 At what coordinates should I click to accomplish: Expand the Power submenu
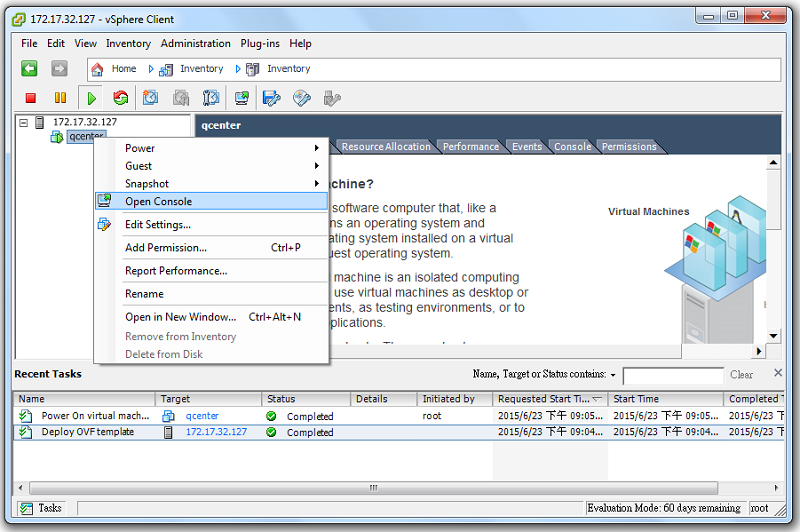point(317,148)
